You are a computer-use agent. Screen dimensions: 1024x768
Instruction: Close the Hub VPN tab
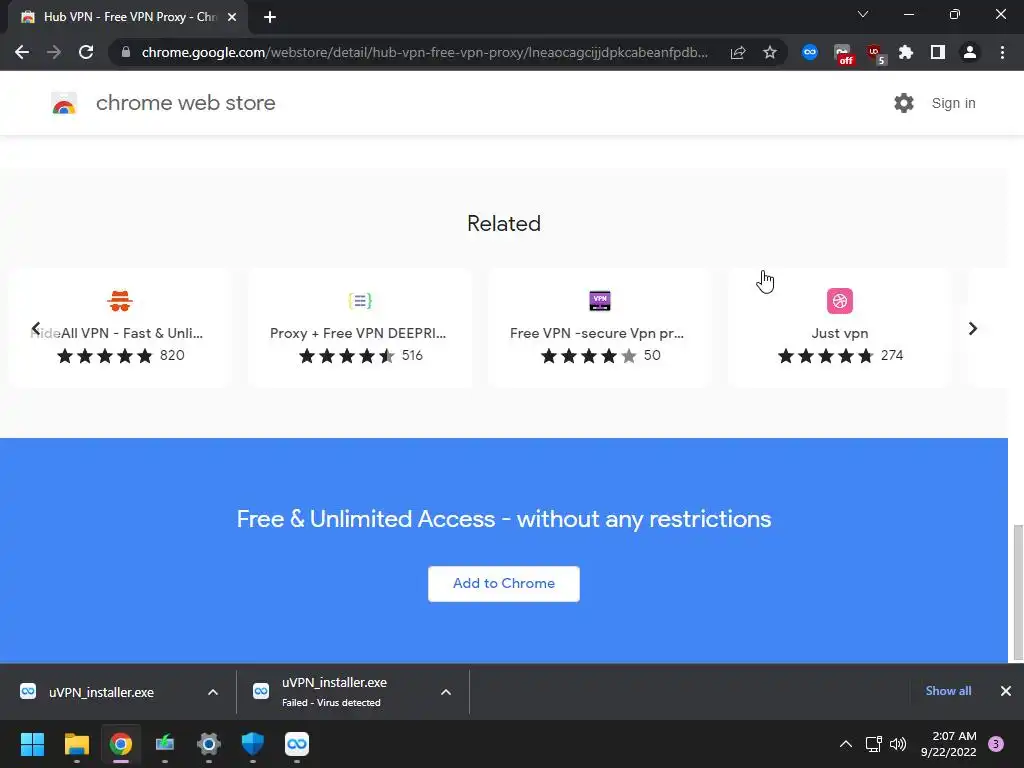pyautogui.click(x=232, y=17)
